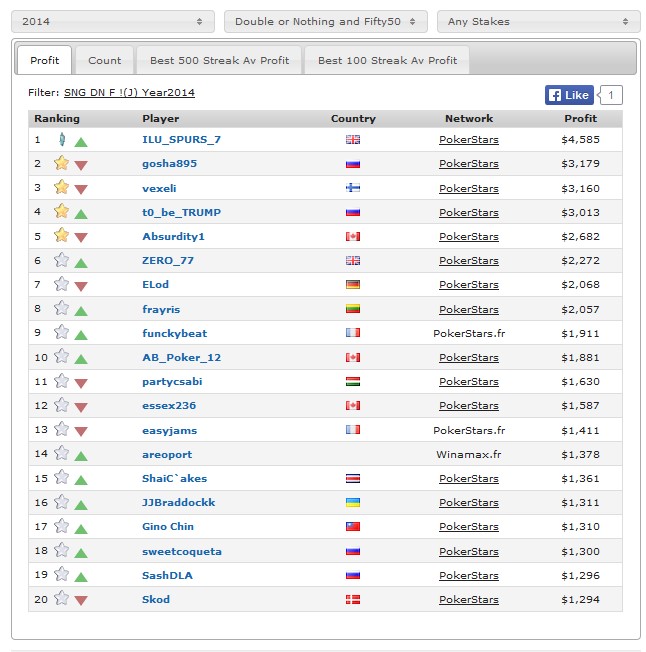Toggle the favorite star for frayris
Viewport: 646px width, 652px height.
pyautogui.click(x=61, y=308)
